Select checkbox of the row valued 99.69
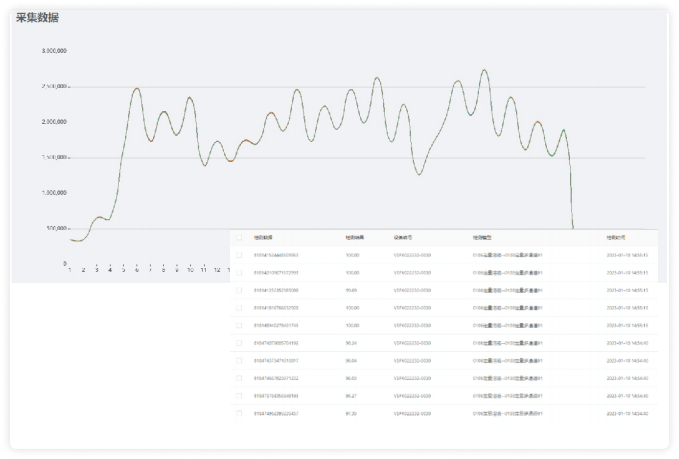 point(238,290)
